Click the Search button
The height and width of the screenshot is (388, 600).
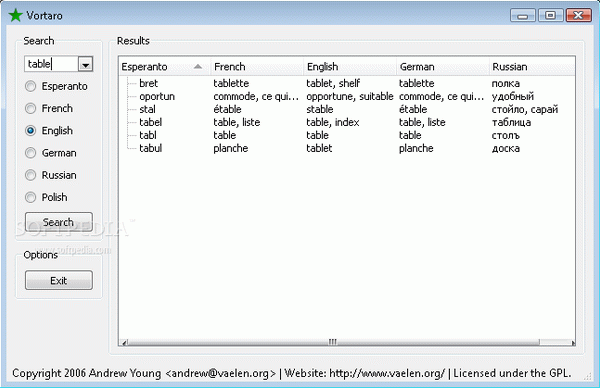59,222
